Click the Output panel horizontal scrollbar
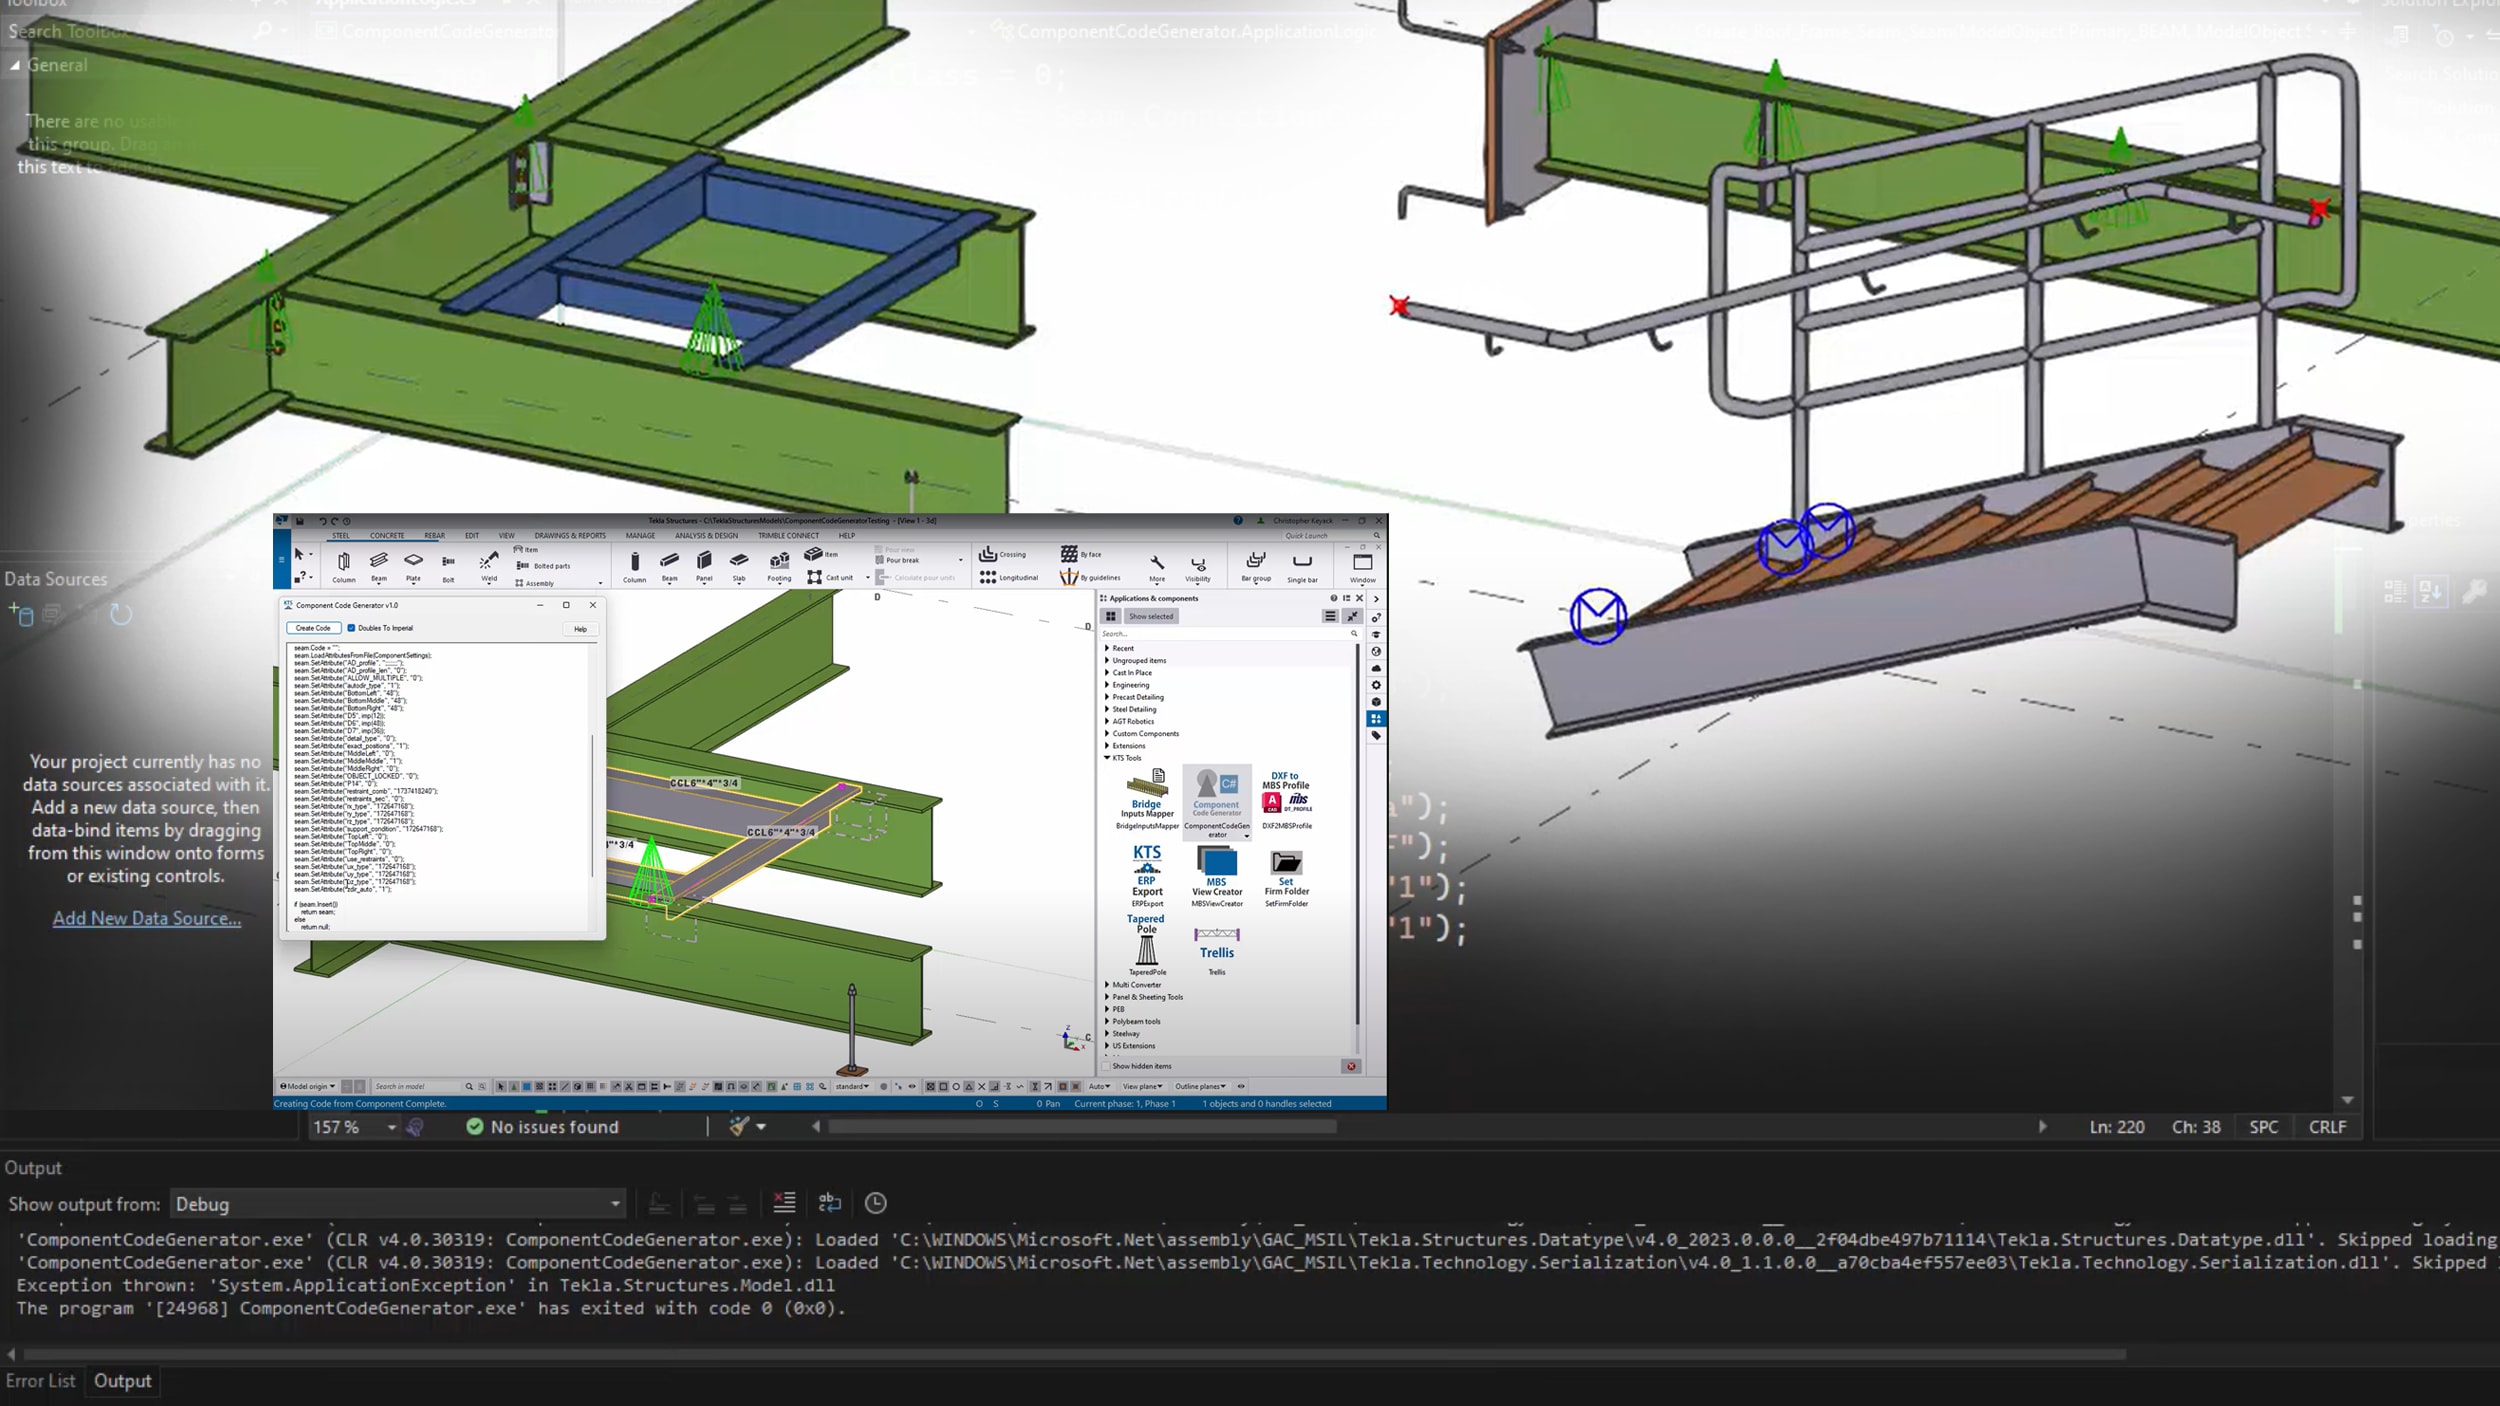Screen dimensions: 2500x1406 [x=1075, y=1355]
